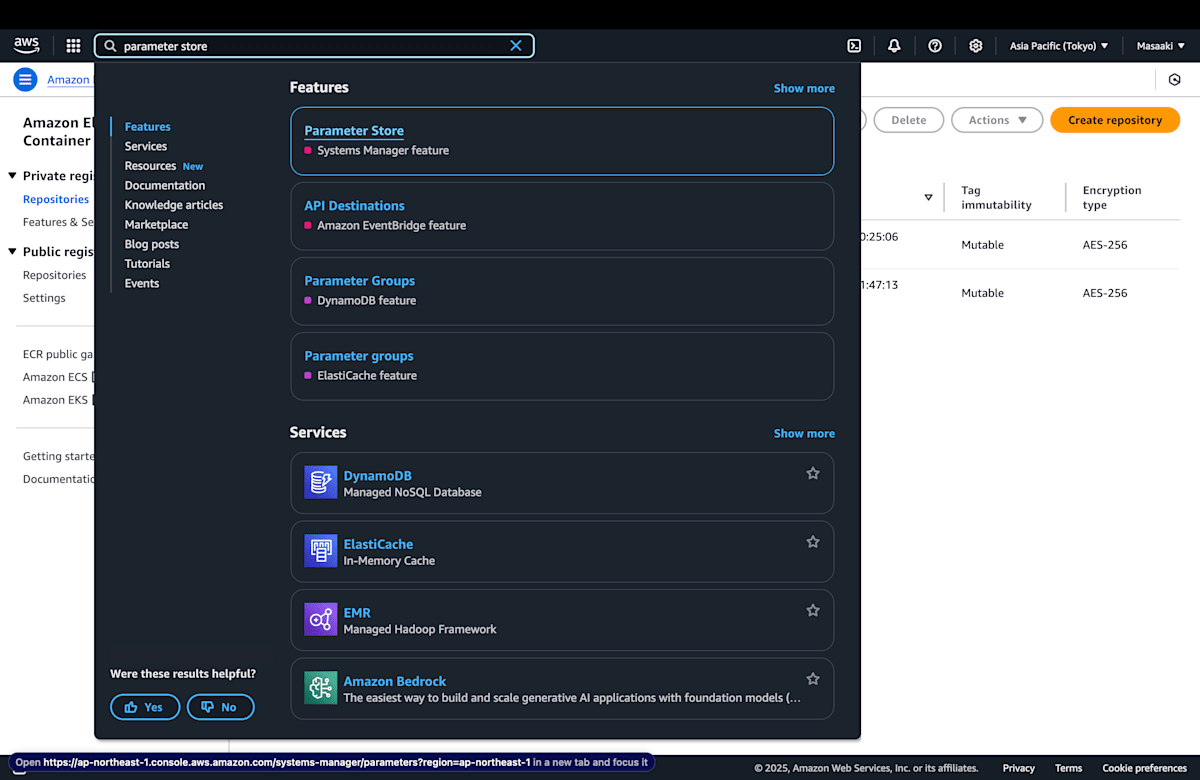
Task: Open the Actions dropdown
Action: pyautogui.click(x=998, y=120)
